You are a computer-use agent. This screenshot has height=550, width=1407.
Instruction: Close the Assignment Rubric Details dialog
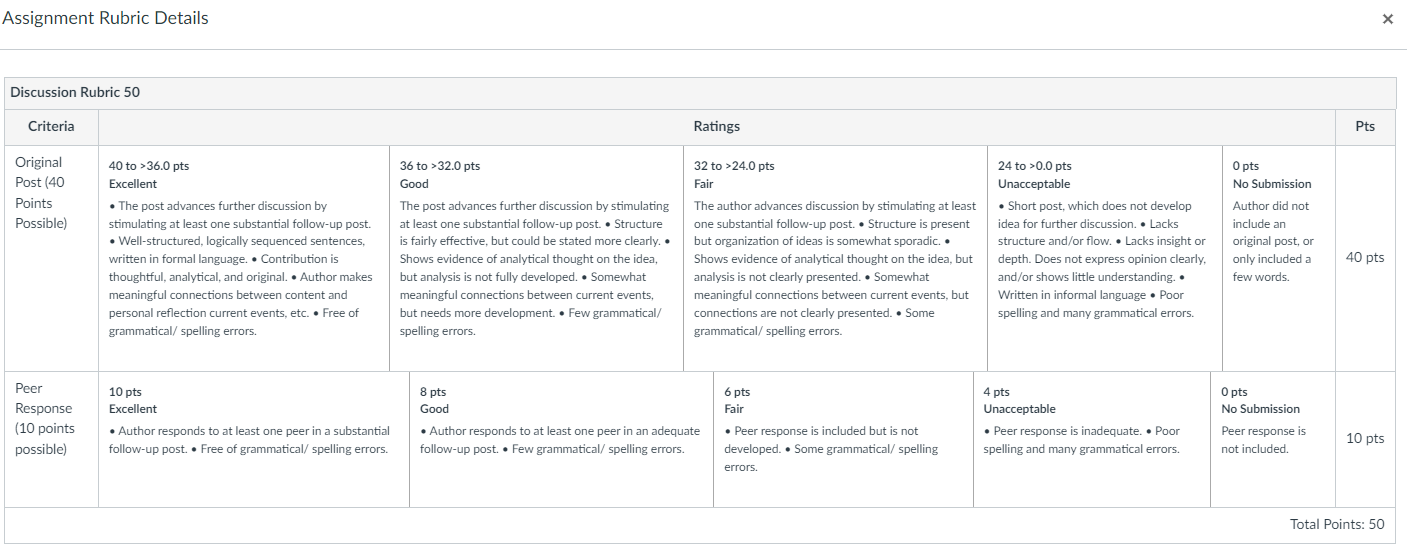(1387, 19)
